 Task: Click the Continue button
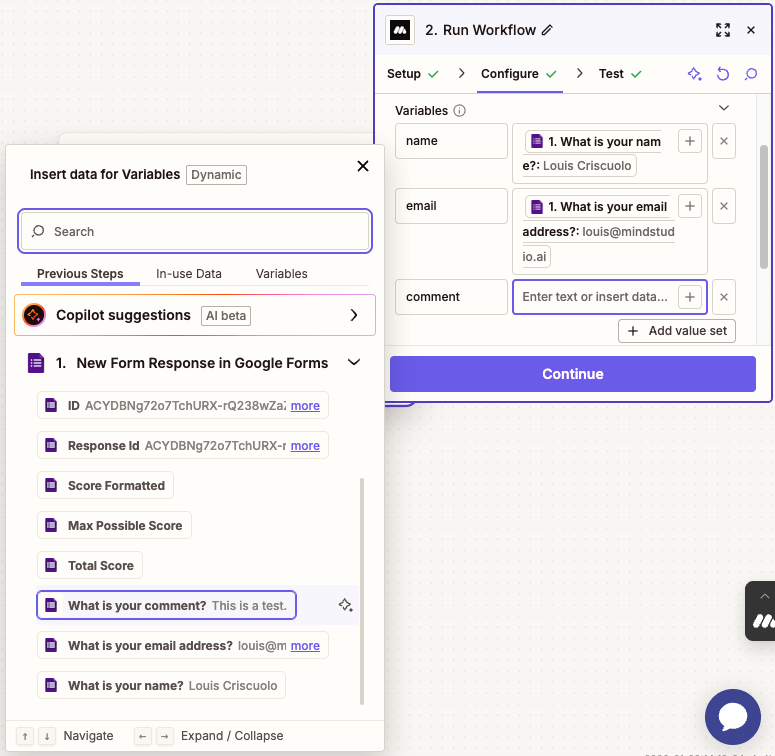[x=572, y=374]
